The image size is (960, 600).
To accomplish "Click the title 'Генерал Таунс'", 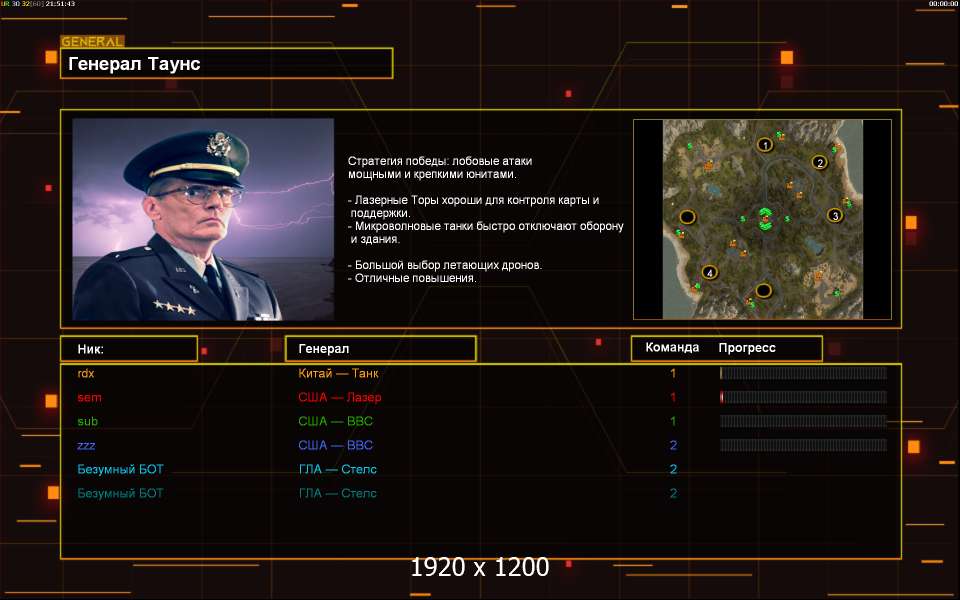I will (x=134, y=64).
